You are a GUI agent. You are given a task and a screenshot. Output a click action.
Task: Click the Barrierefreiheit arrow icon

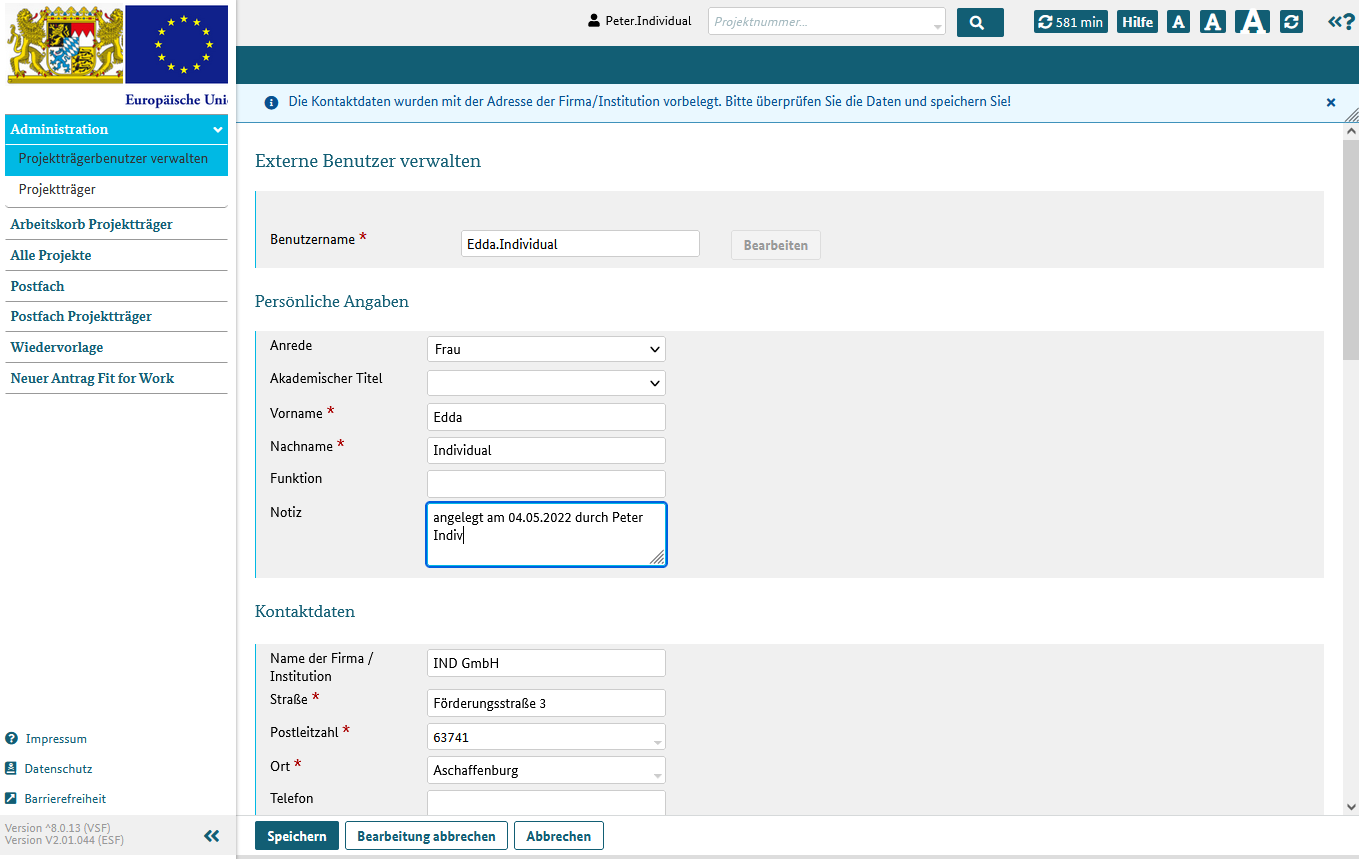11,799
